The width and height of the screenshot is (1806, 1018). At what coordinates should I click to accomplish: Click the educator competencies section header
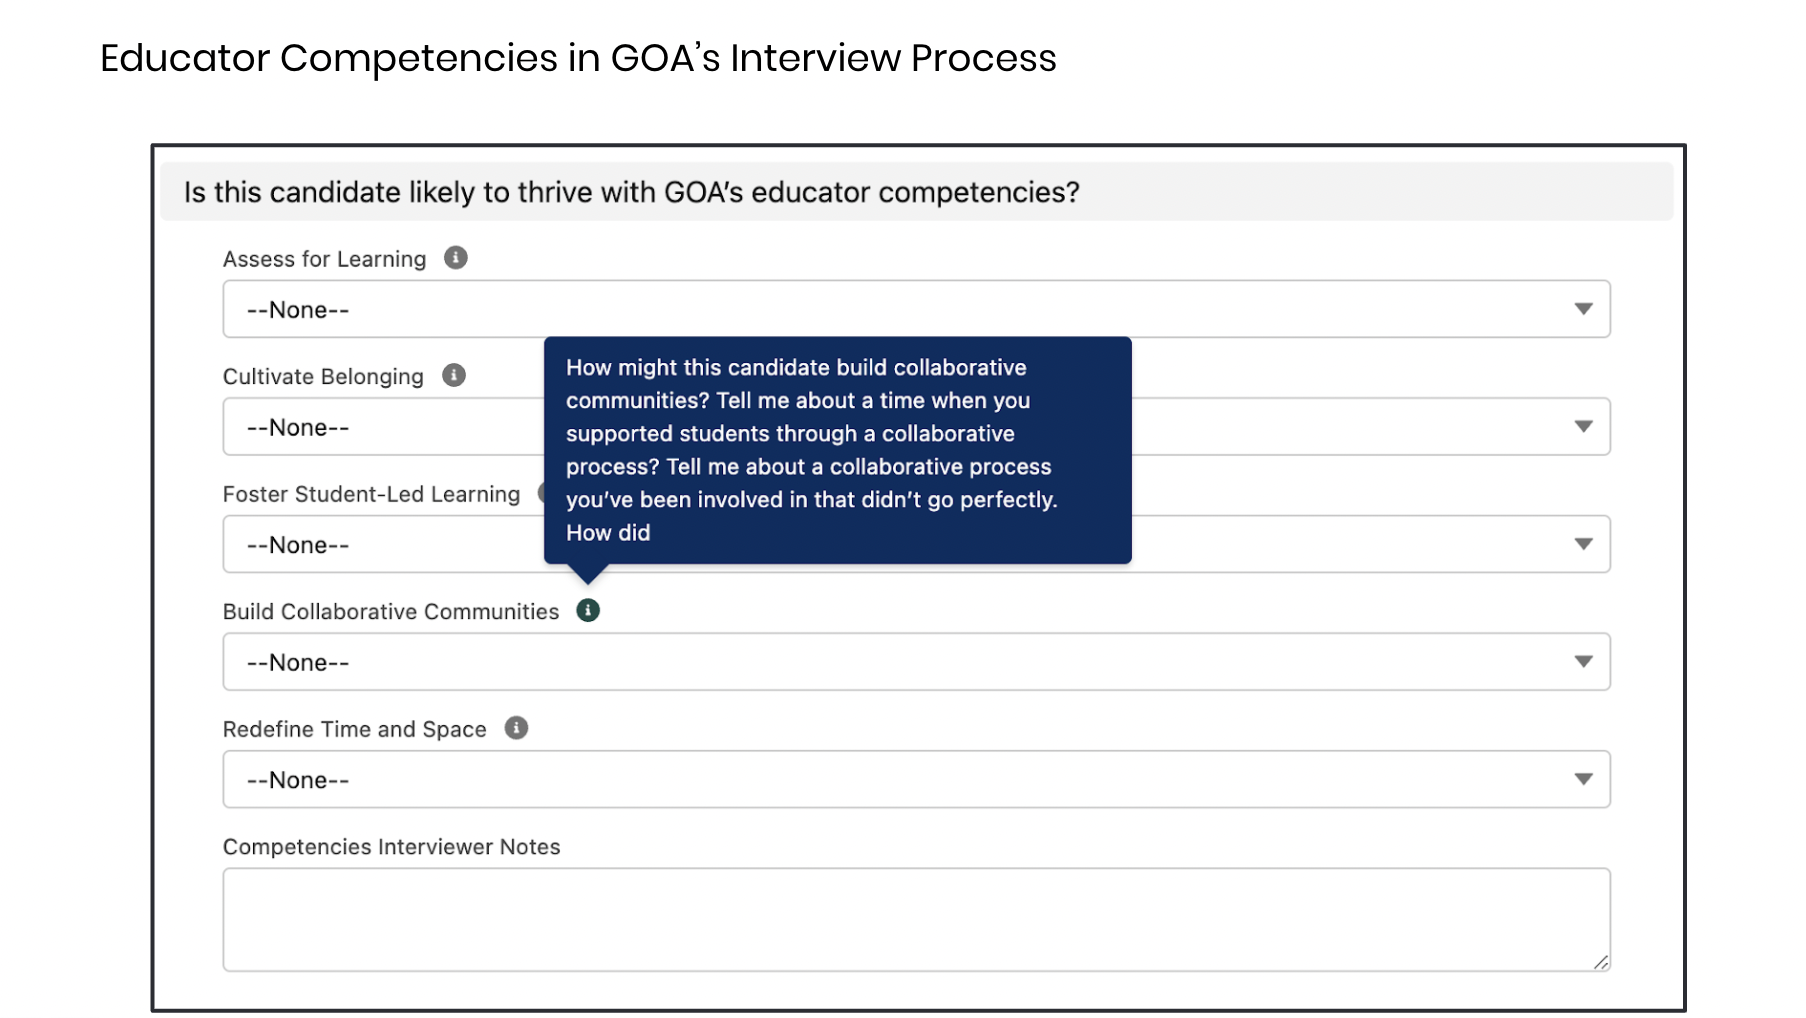point(631,192)
